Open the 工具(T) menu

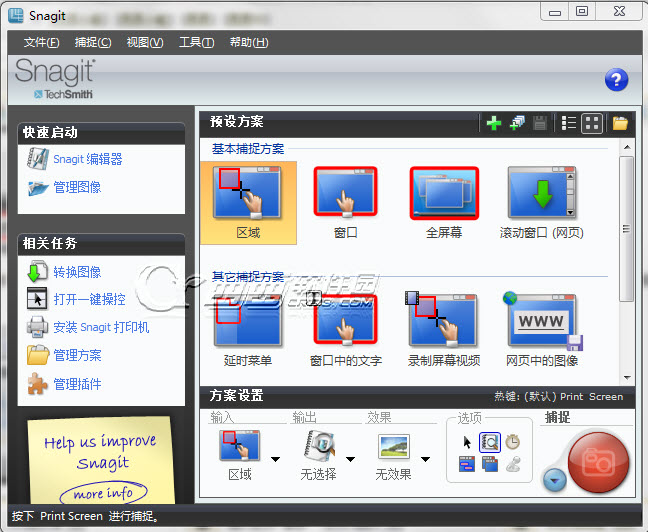[197, 42]
